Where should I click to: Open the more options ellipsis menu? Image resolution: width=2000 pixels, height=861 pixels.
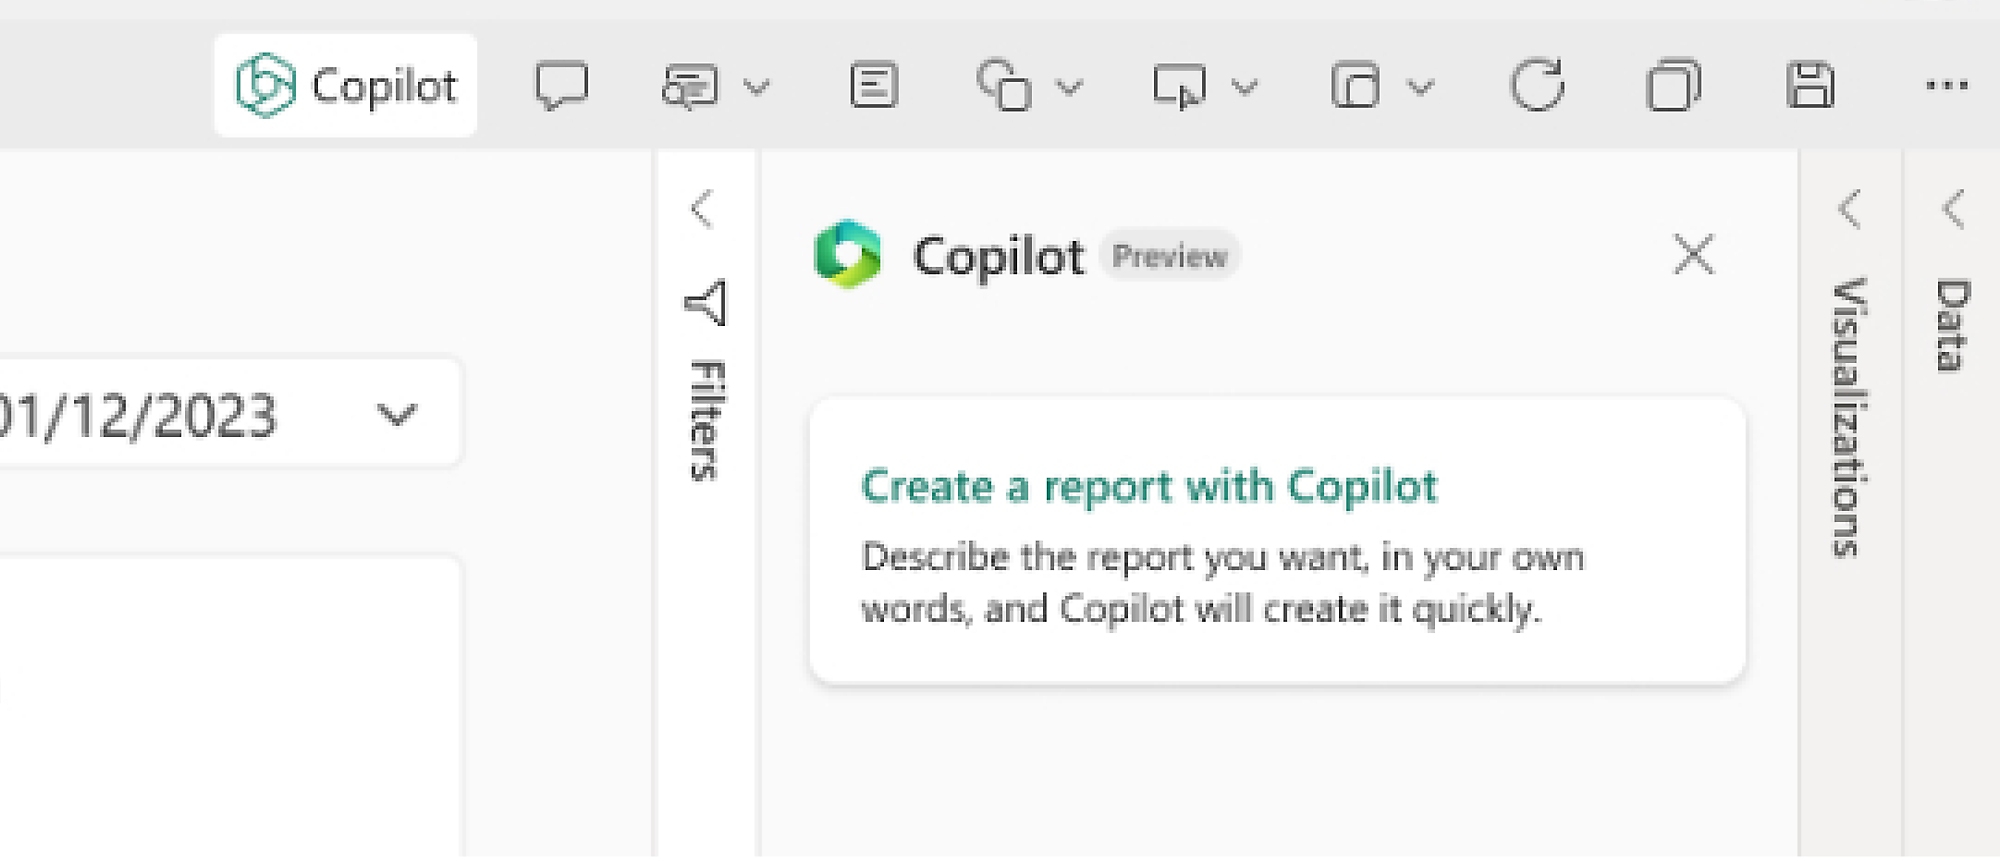pos(1946,86)
